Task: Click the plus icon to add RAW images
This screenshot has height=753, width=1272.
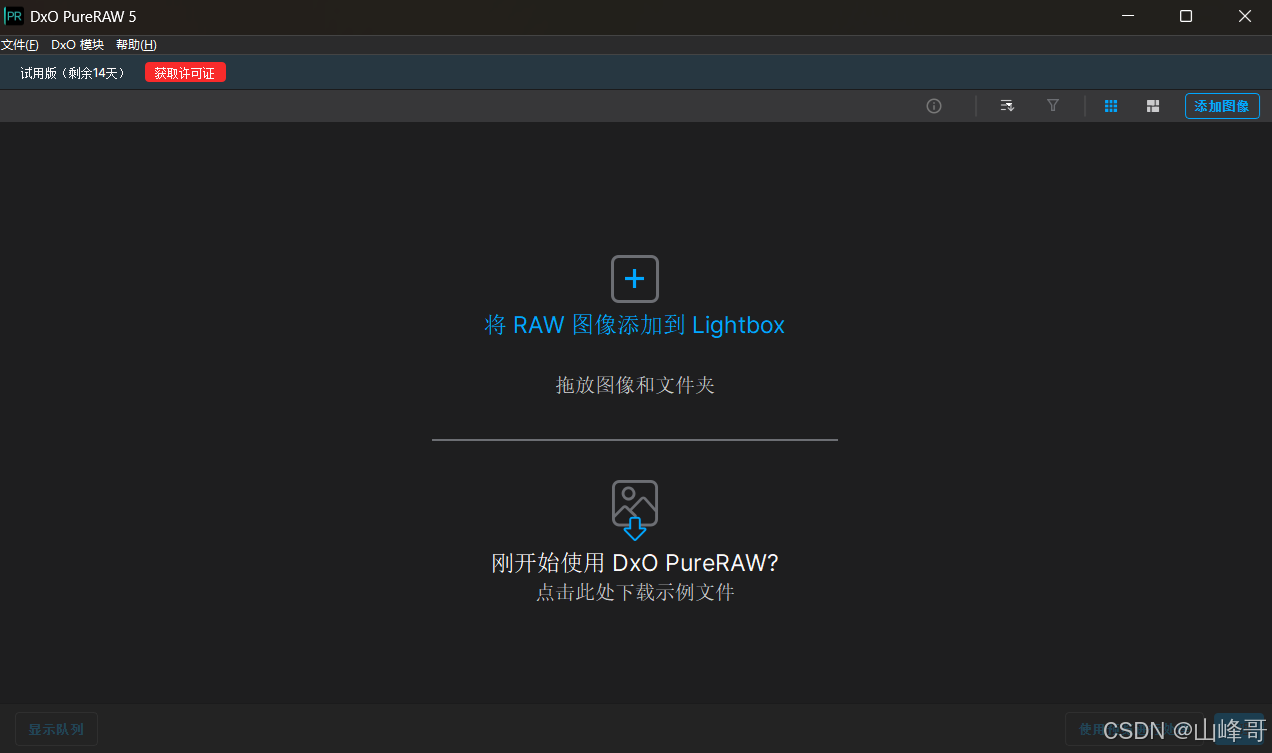Action: (x=635, y=278)
